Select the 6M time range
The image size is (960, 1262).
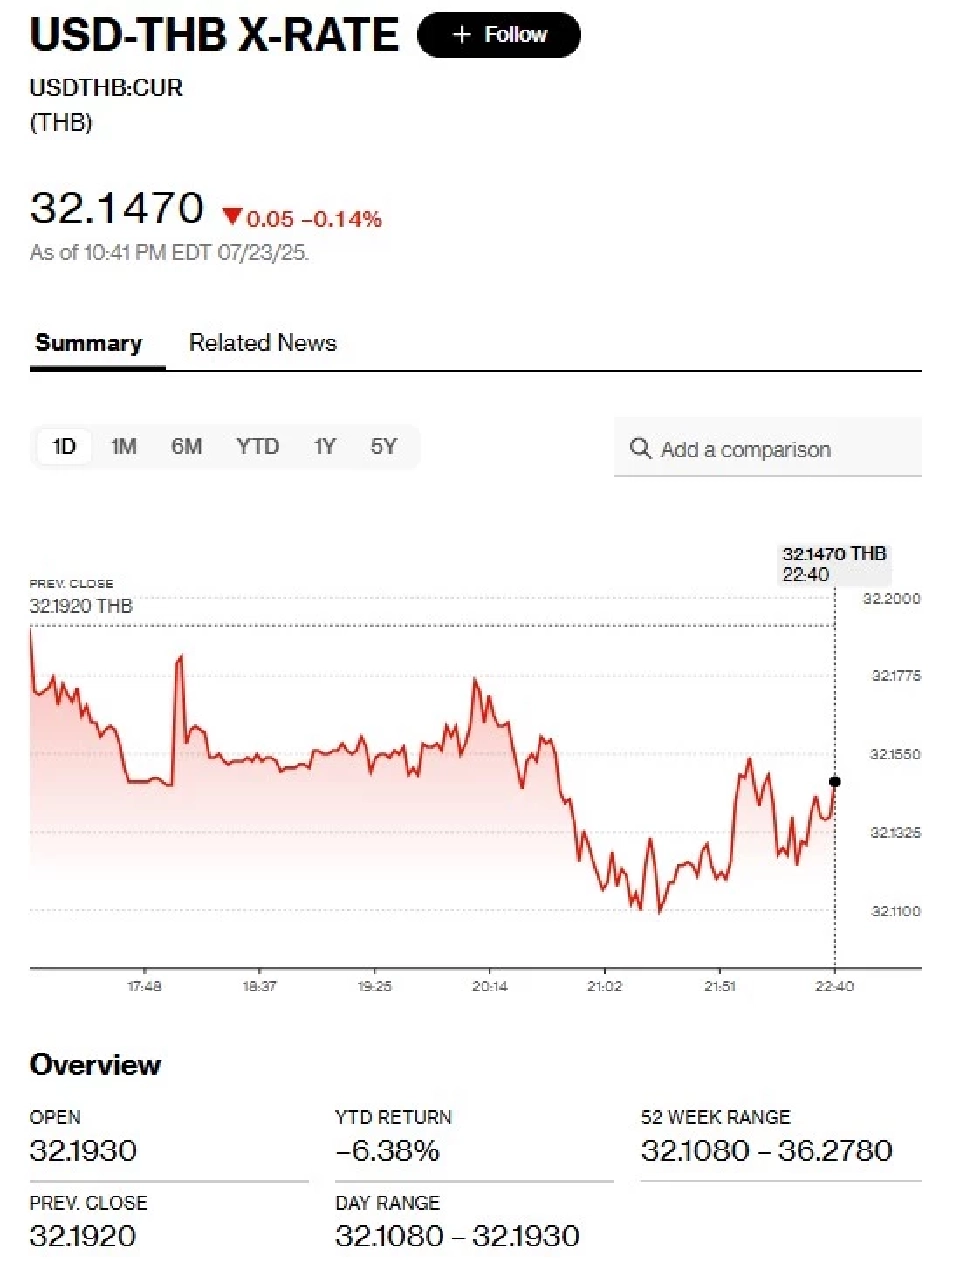(x=186, y=446)
